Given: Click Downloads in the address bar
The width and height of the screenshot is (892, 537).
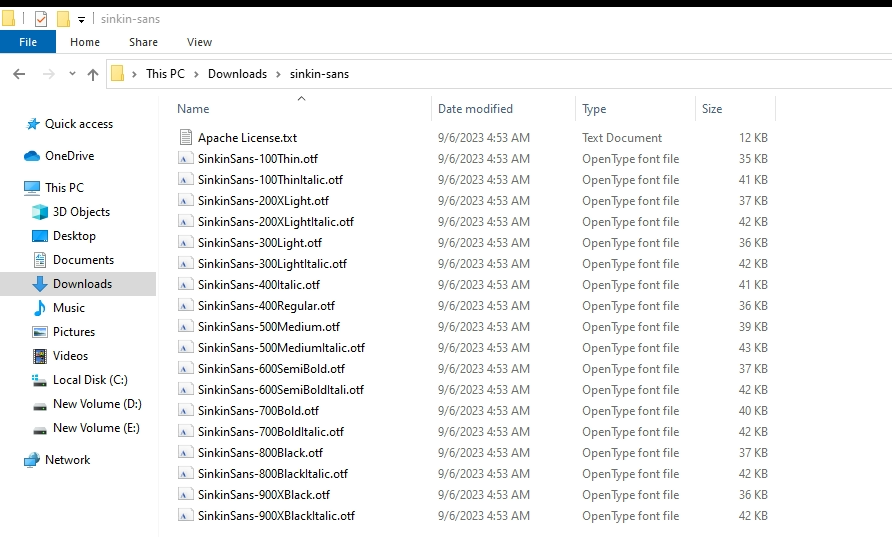Looking at the screenshot, I should 237,74.
